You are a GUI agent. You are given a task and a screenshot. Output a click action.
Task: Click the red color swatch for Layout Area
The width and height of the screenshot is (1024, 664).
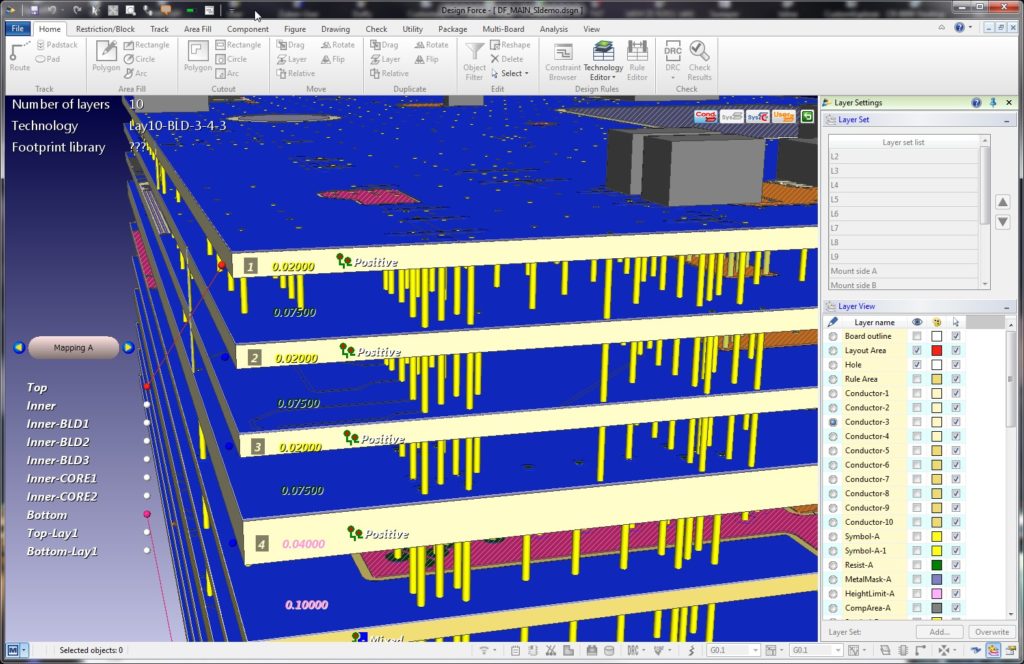(x=937, y=351)
